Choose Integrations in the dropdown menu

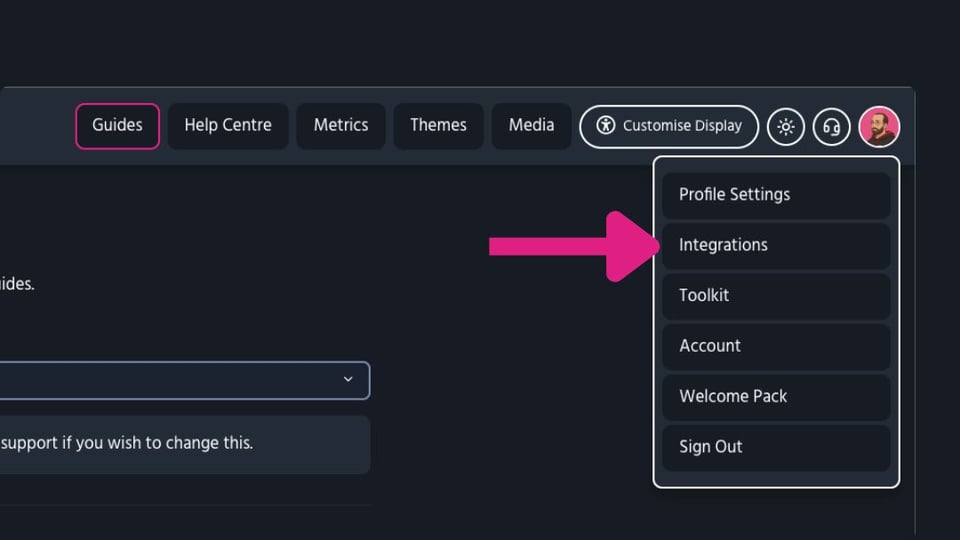776,246
